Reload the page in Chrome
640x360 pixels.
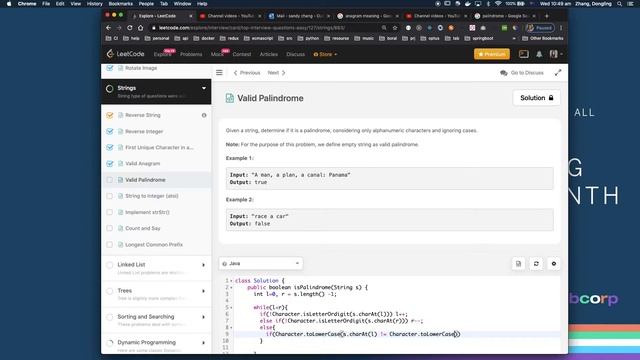(129, 28)
